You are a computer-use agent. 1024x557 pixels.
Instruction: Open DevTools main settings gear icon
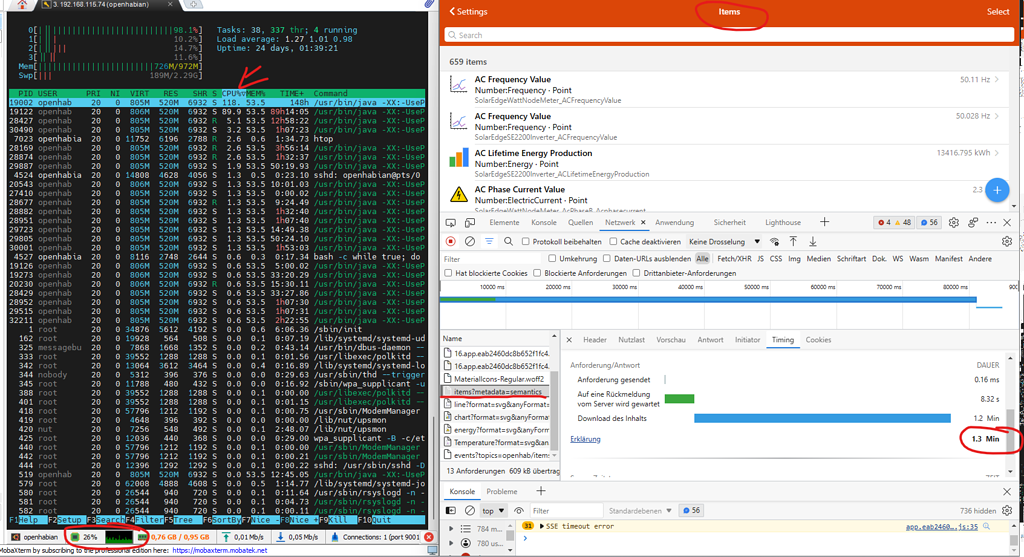pos(953,223)
